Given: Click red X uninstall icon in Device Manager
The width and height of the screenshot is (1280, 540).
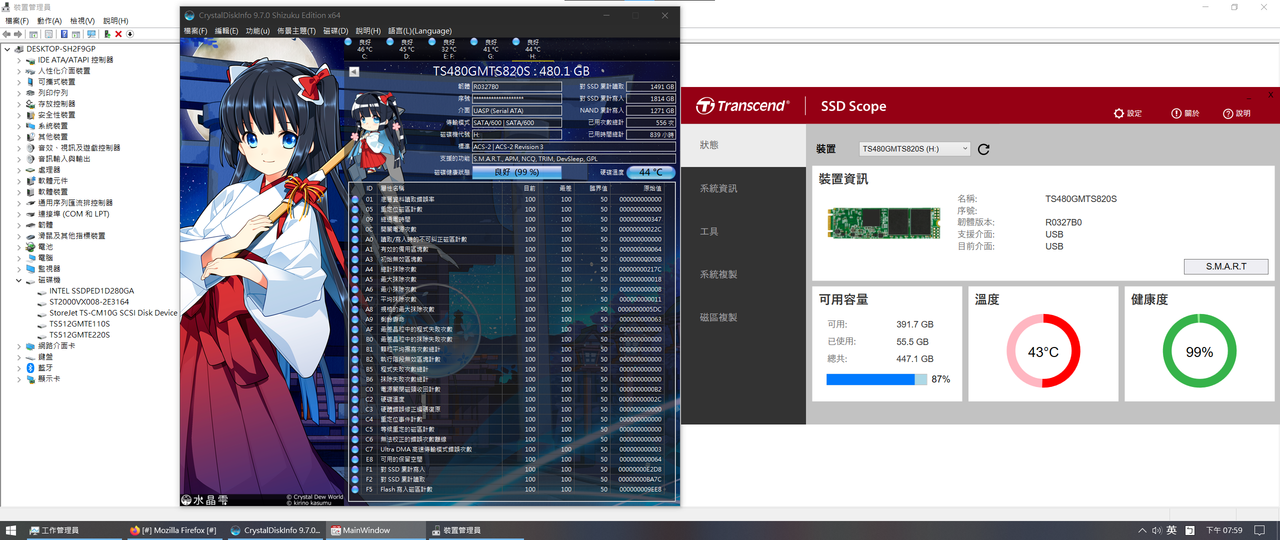Looking at the screenshot, I should click(x=118, y=34).
